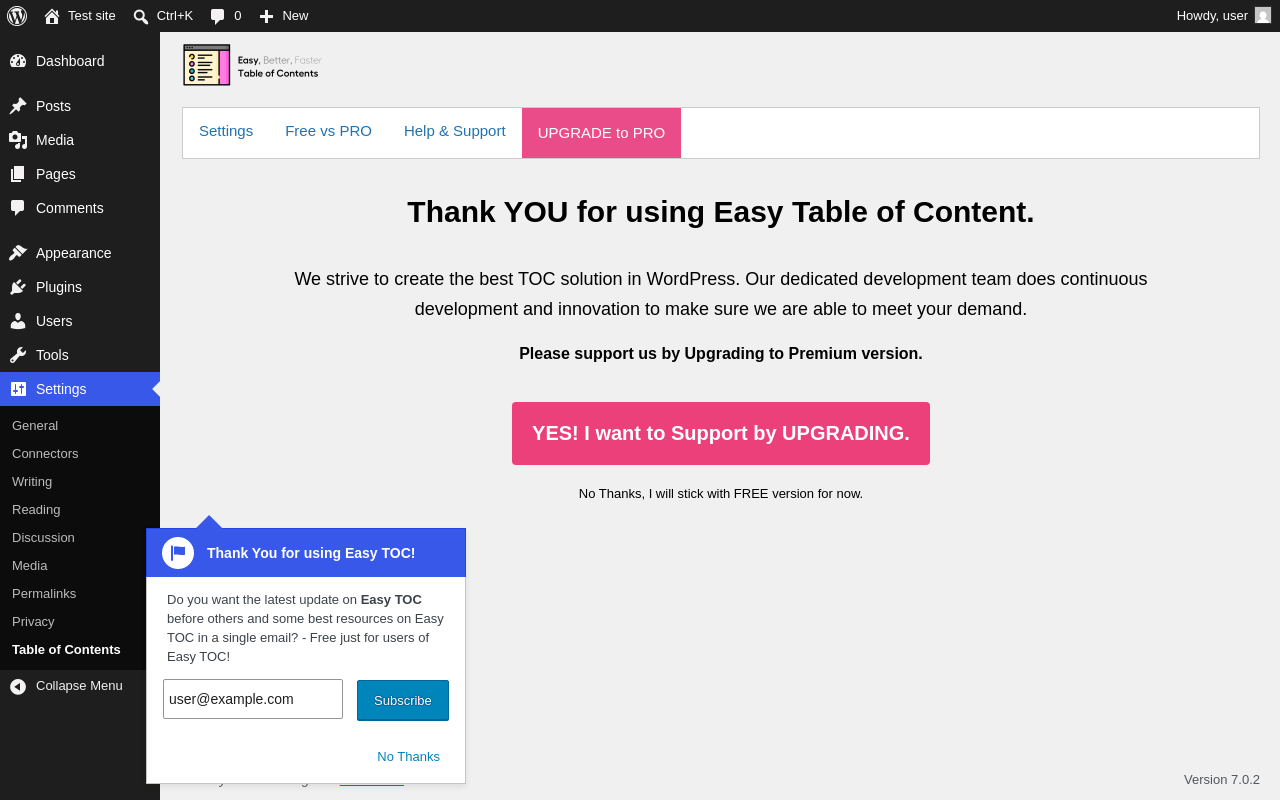The image size is (1280, 800).
Task: Open the Dashboard gauge icon
Action: click(18, 61)
